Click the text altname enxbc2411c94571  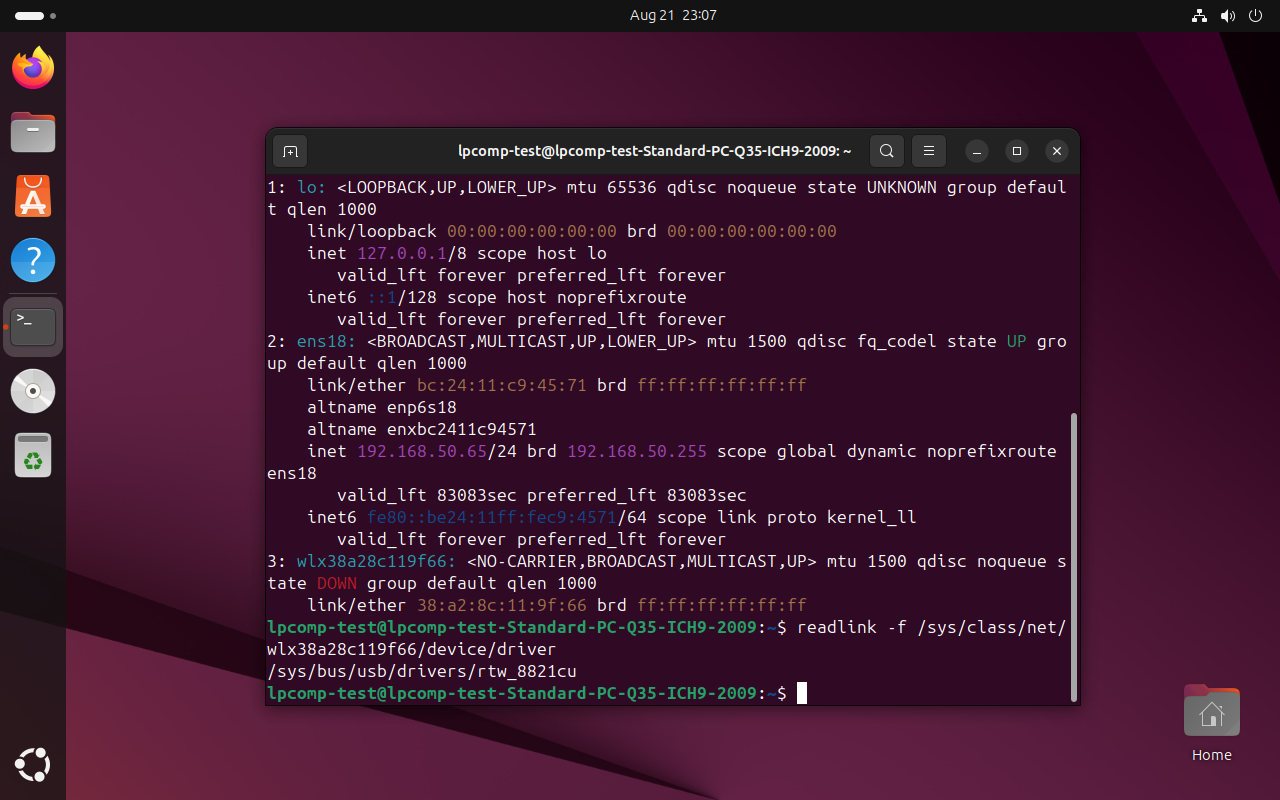pyautogui.click(x=422, y=429)
